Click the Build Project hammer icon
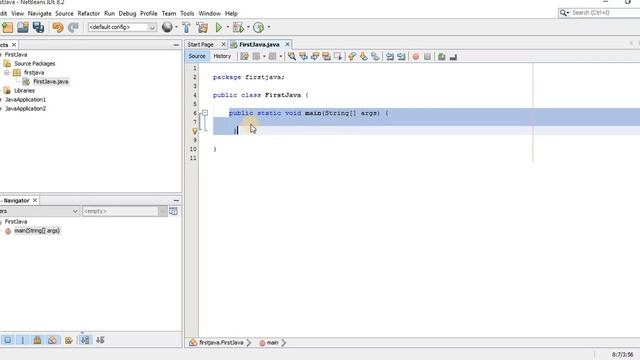640x360 pixels. (187, 27)
